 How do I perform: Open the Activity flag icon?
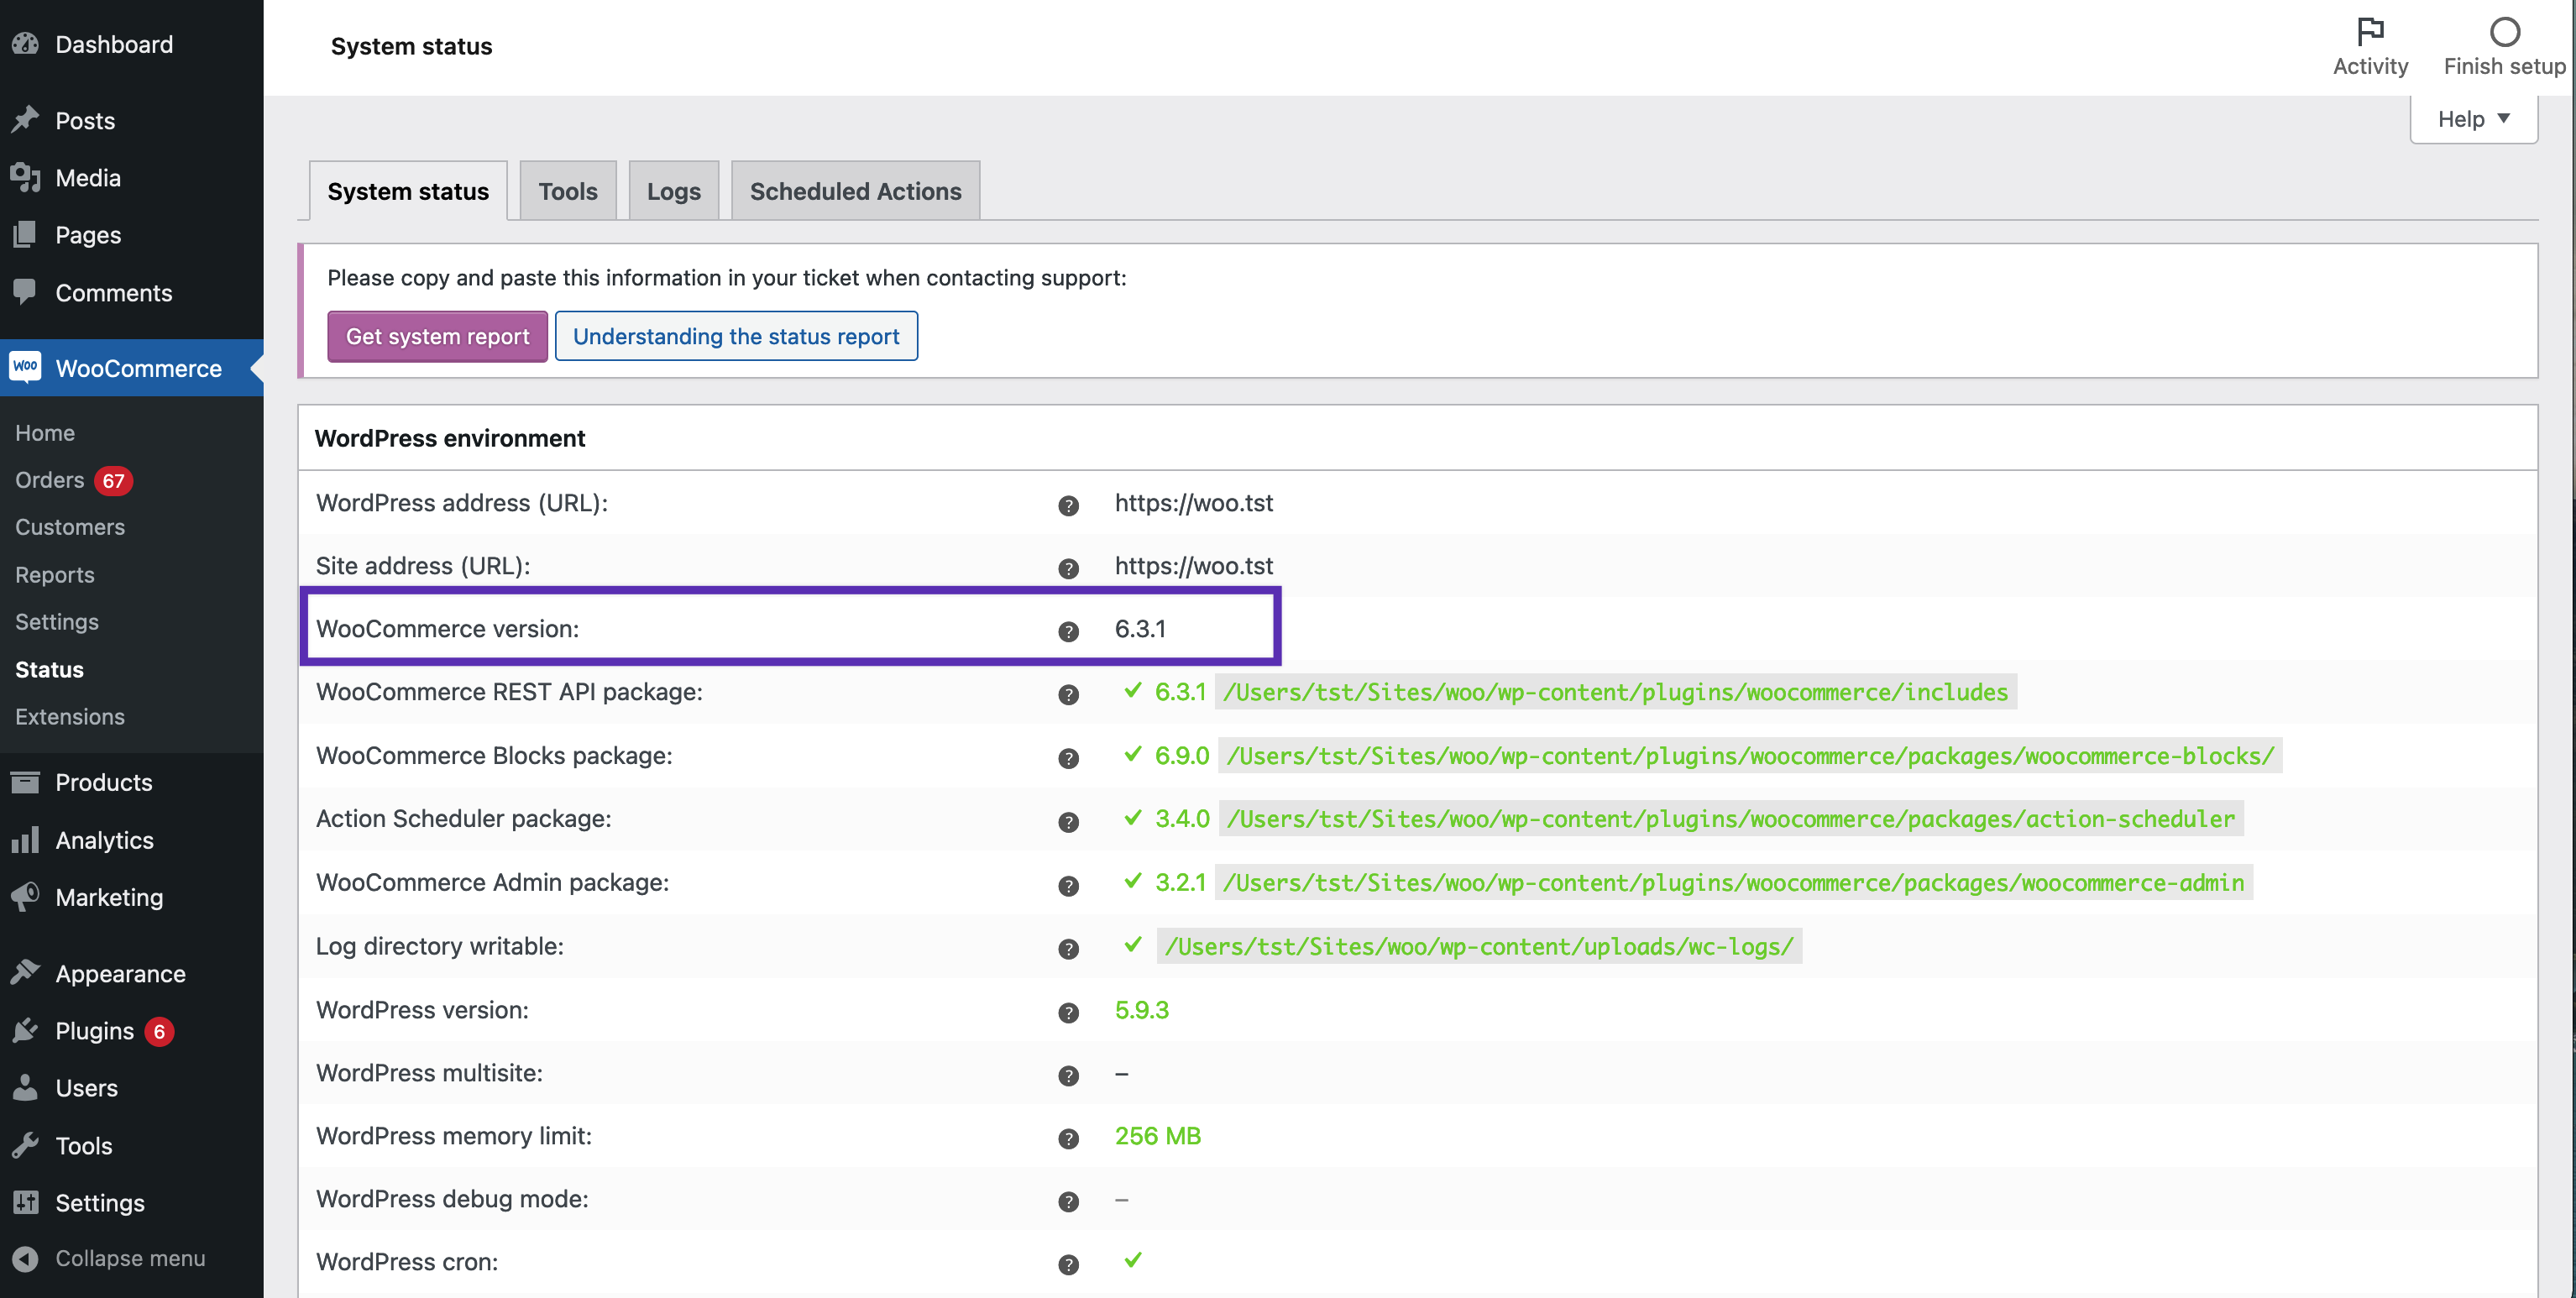coord(2369,31)
